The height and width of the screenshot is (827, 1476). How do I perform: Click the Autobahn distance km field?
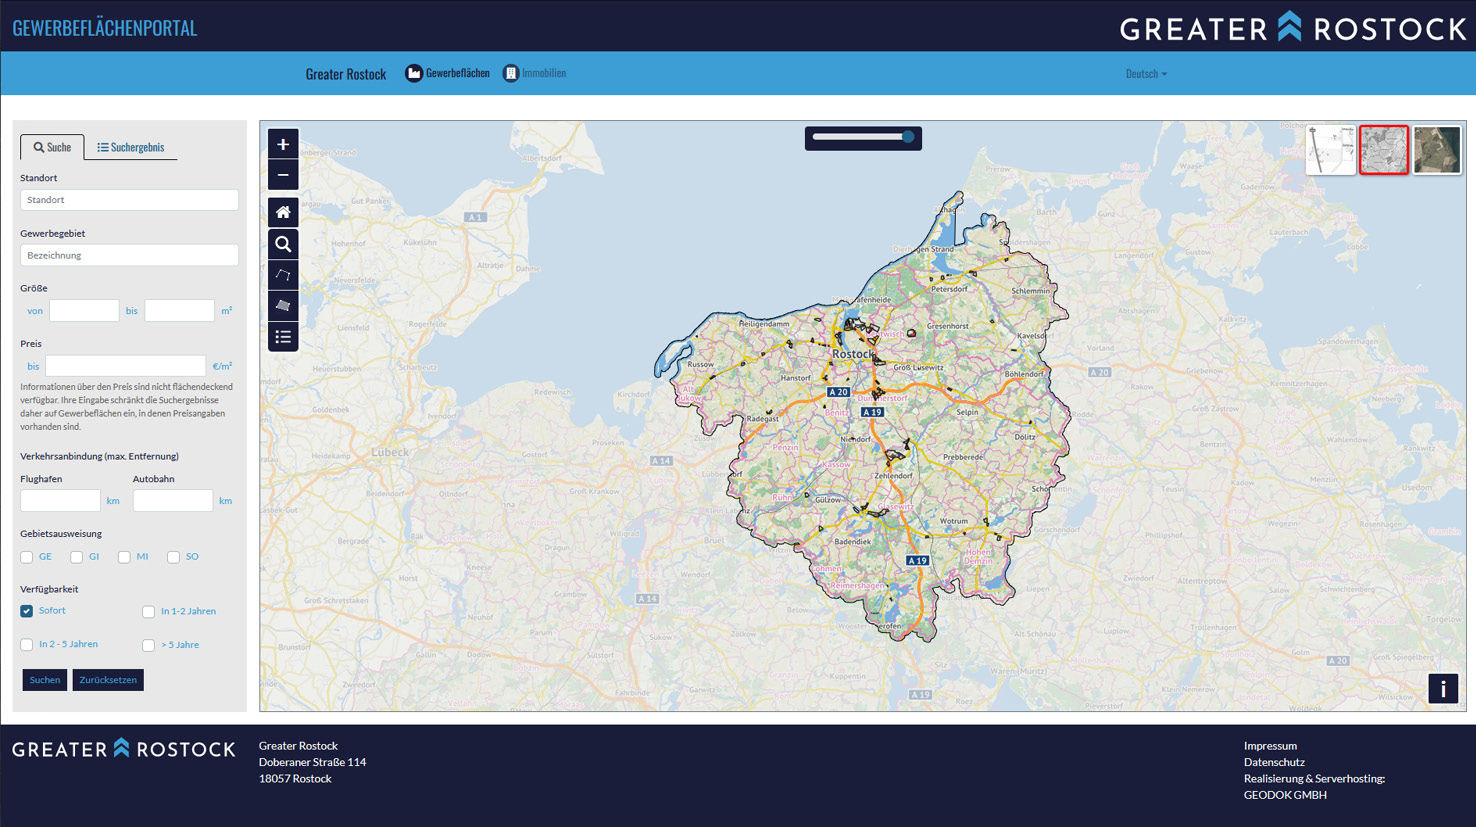pos(173,500)
